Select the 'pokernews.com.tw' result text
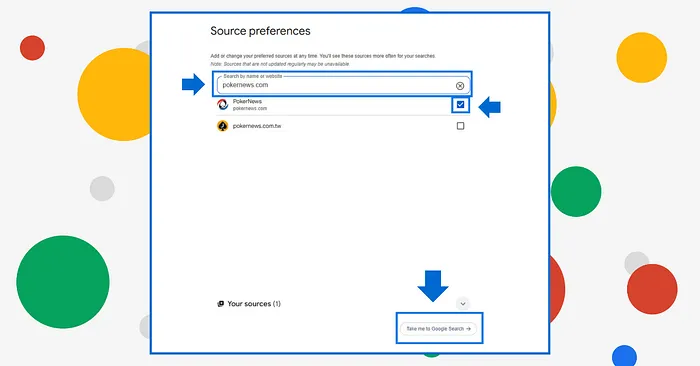The image size is (700, 366). tap(257, 126)
